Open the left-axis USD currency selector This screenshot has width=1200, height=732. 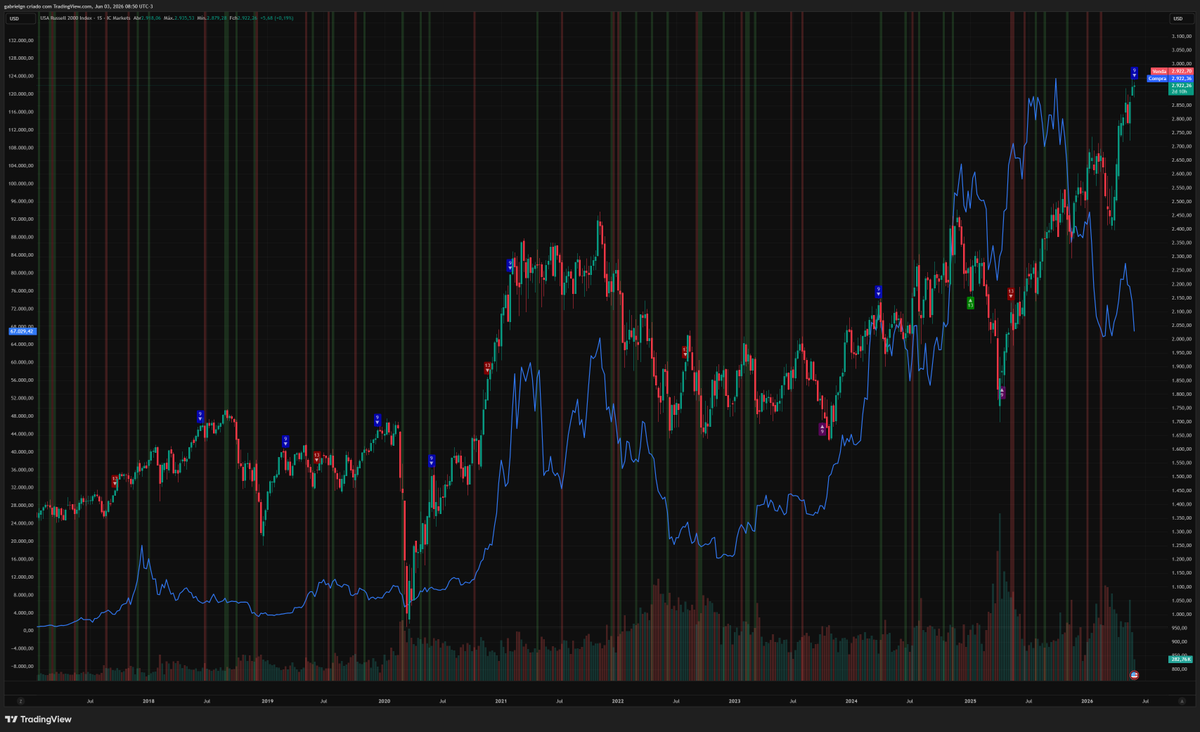click(x=20, y=19)
